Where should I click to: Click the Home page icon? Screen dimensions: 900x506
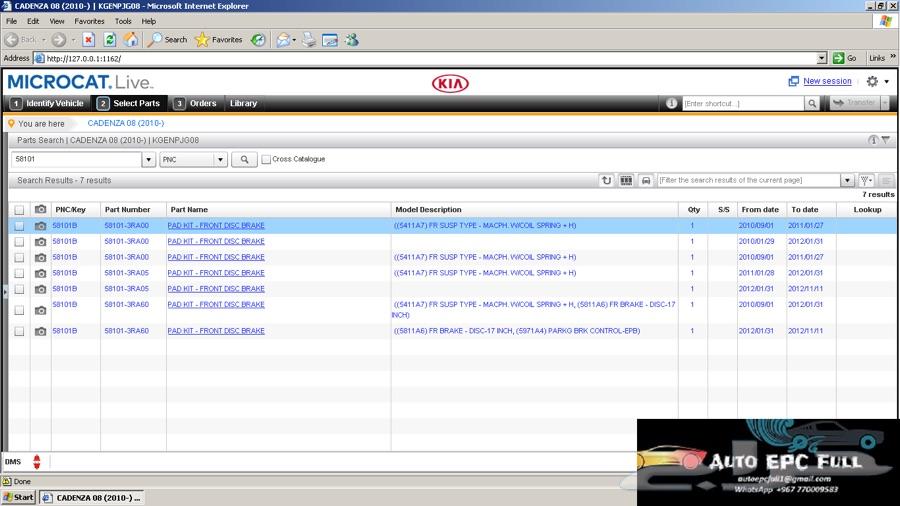[131, 40]
